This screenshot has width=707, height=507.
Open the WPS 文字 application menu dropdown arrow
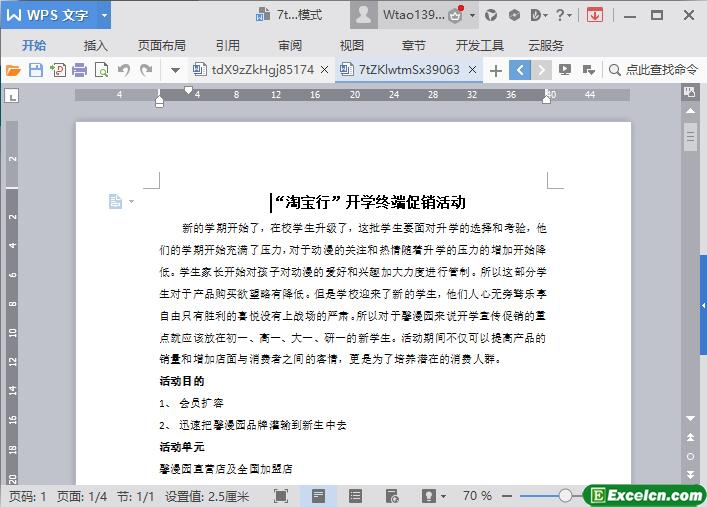click(x=104, y=15)
